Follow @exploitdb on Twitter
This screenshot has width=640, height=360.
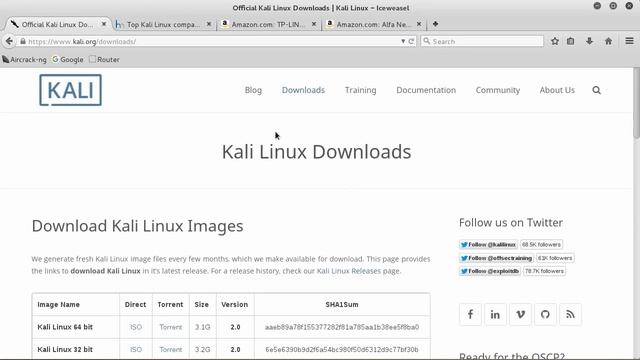490,271
